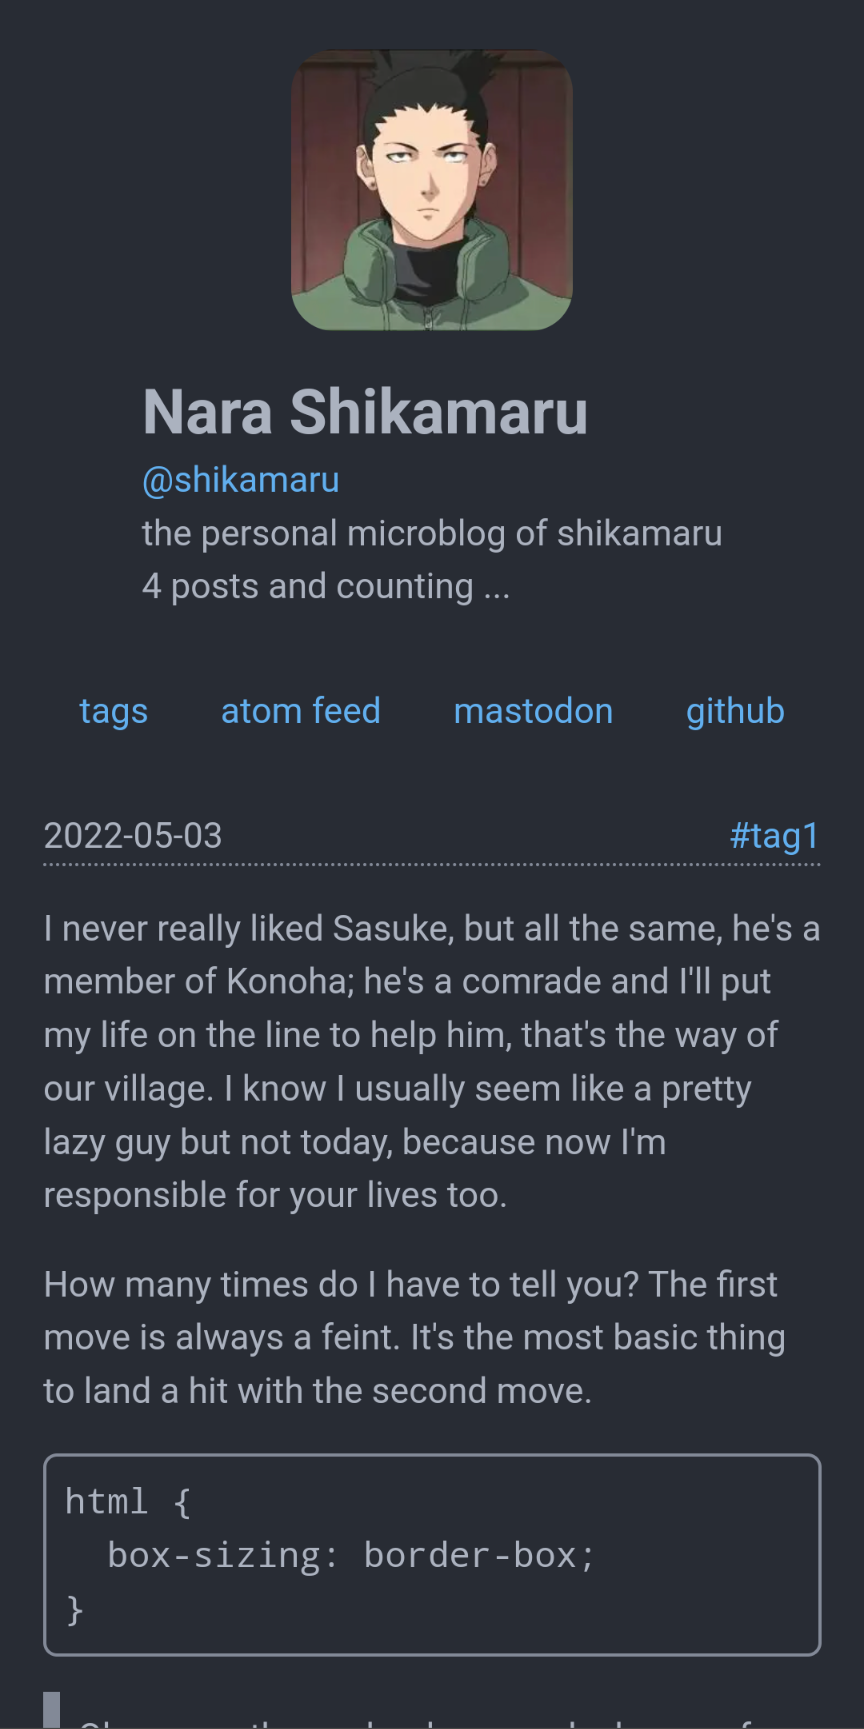This screenshot has height=1729, width=864.
Task: Click the blog description tagline text
Action: pyautogui.click(x=432, y=534)
